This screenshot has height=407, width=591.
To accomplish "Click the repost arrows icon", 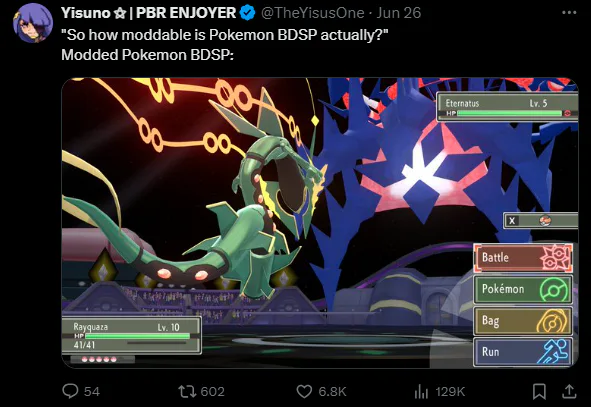I will click(187, 391).
